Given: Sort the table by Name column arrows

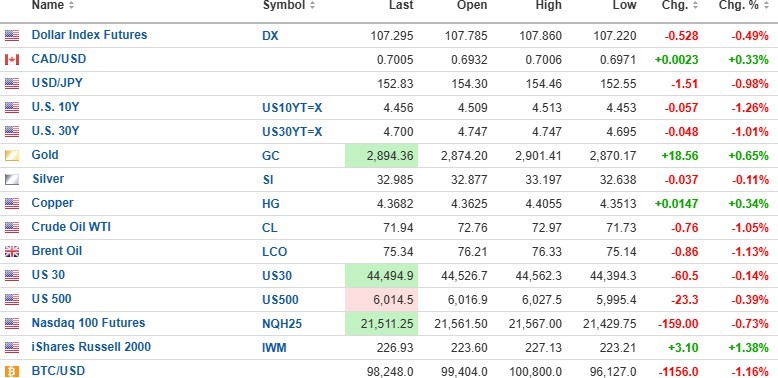Looking at the screenshot, I should (71, 5).
